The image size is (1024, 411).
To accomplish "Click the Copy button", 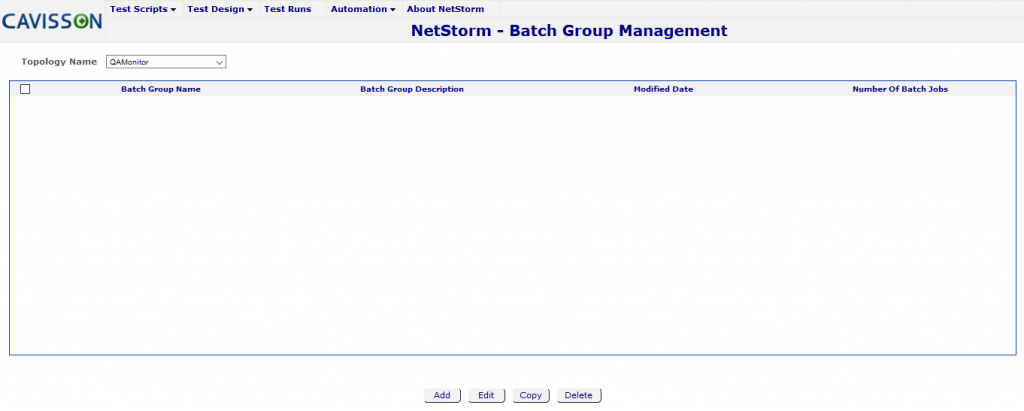I will [531, 395].
